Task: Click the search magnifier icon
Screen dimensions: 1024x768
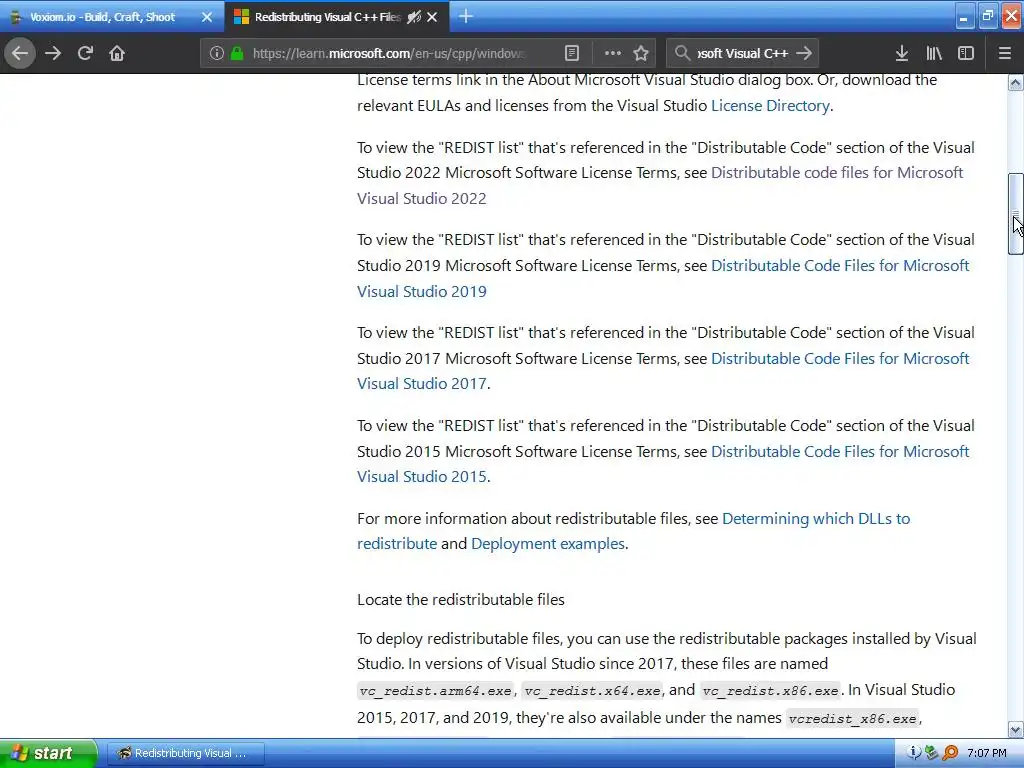Action: (682, 53)
